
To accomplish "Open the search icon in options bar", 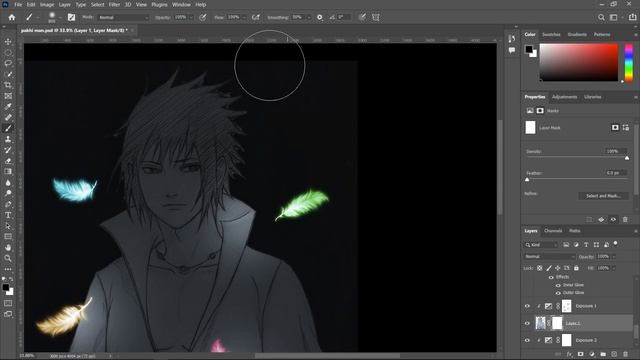I will click(601, 17).
